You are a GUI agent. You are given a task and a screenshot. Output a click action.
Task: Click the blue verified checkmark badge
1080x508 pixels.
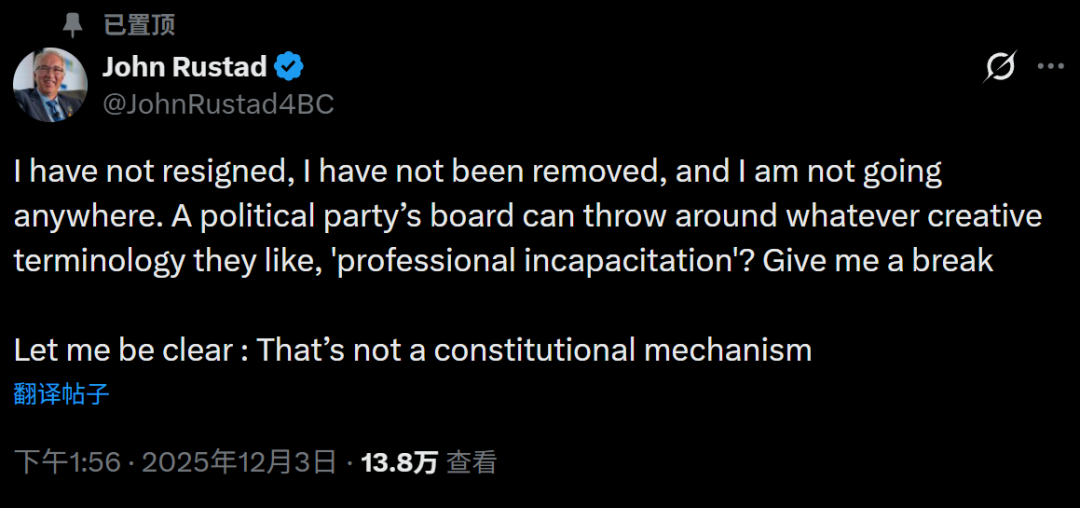click(289, 68)
